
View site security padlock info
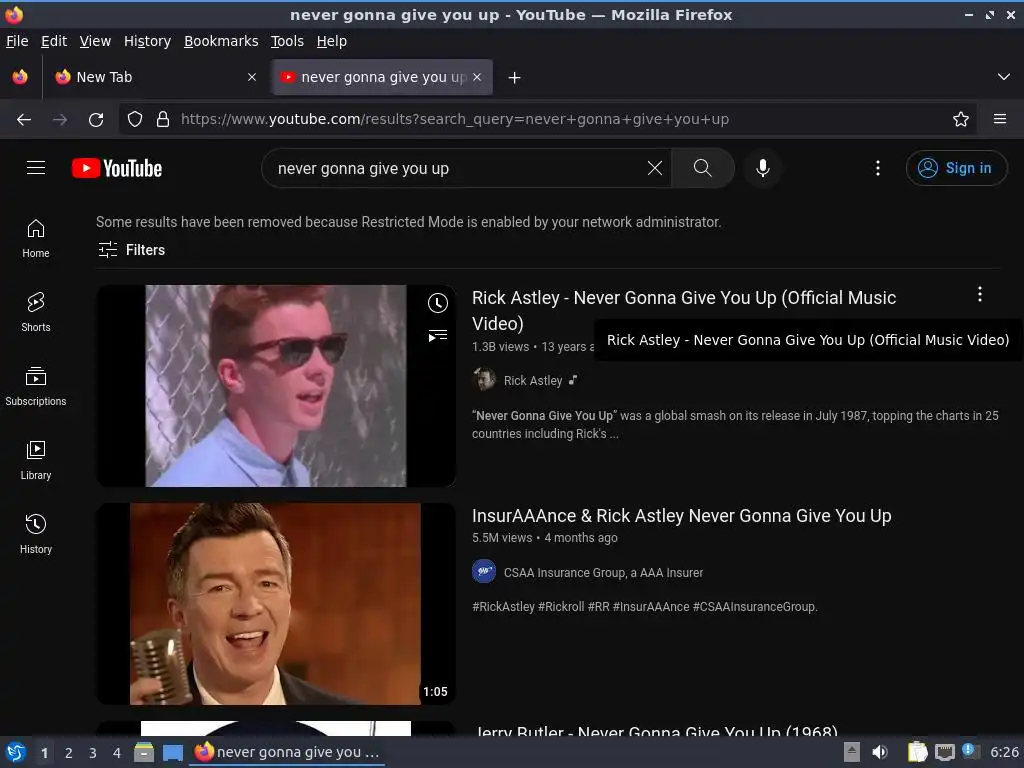pos(163,120)
